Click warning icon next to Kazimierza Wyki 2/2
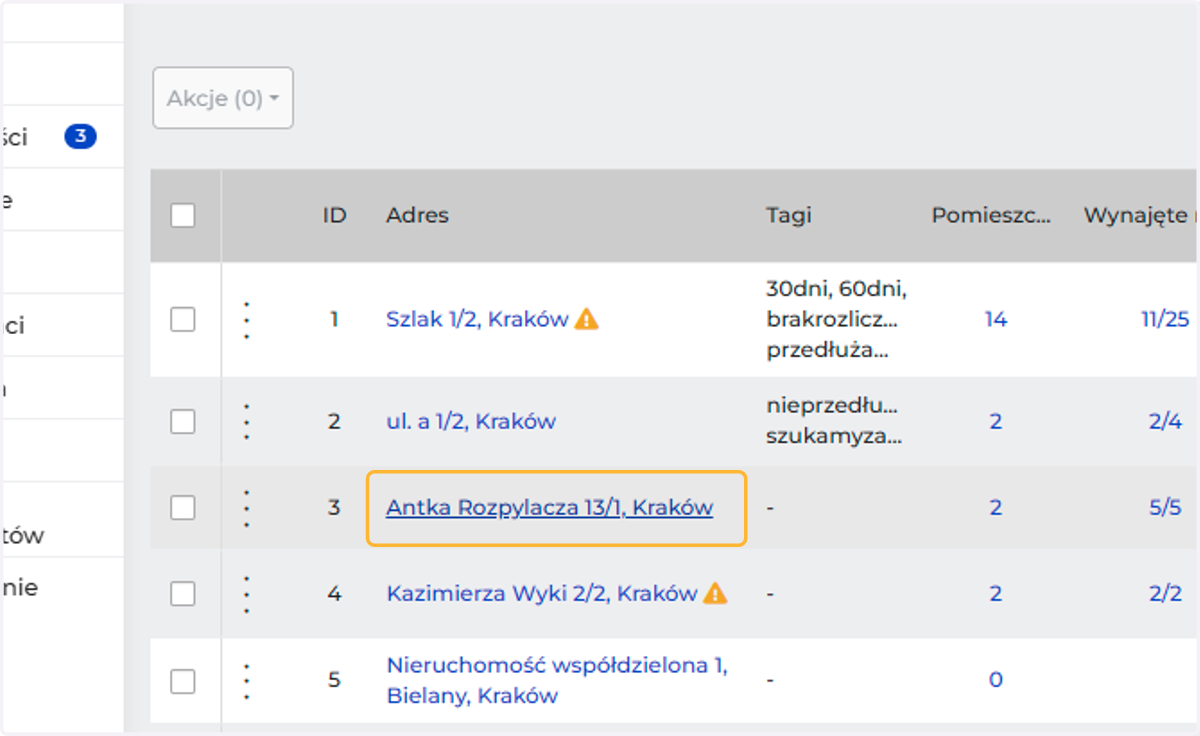 point(715,593)
